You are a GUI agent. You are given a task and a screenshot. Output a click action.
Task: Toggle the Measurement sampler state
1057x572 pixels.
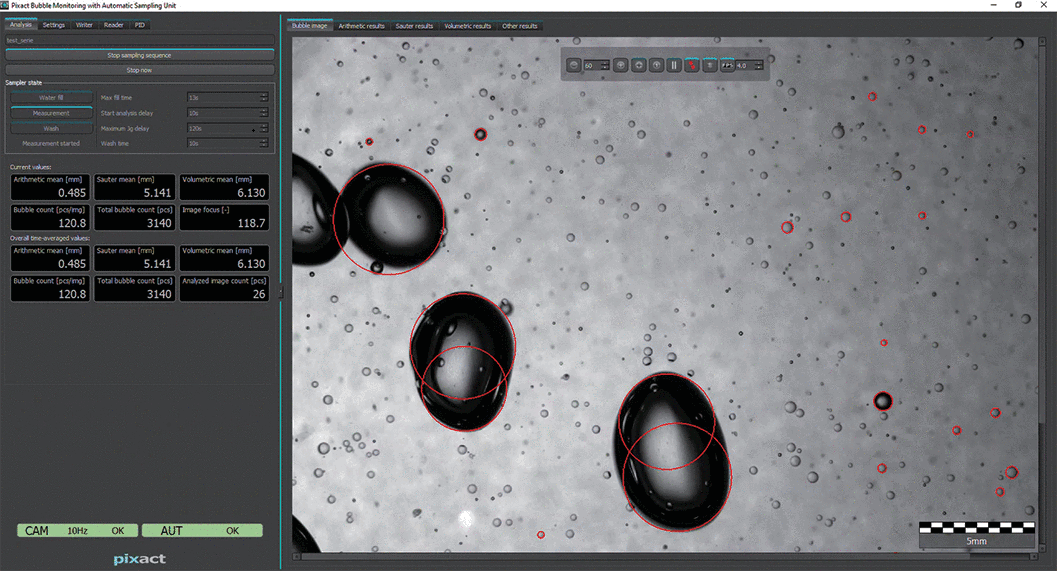[x=50, y=113]
